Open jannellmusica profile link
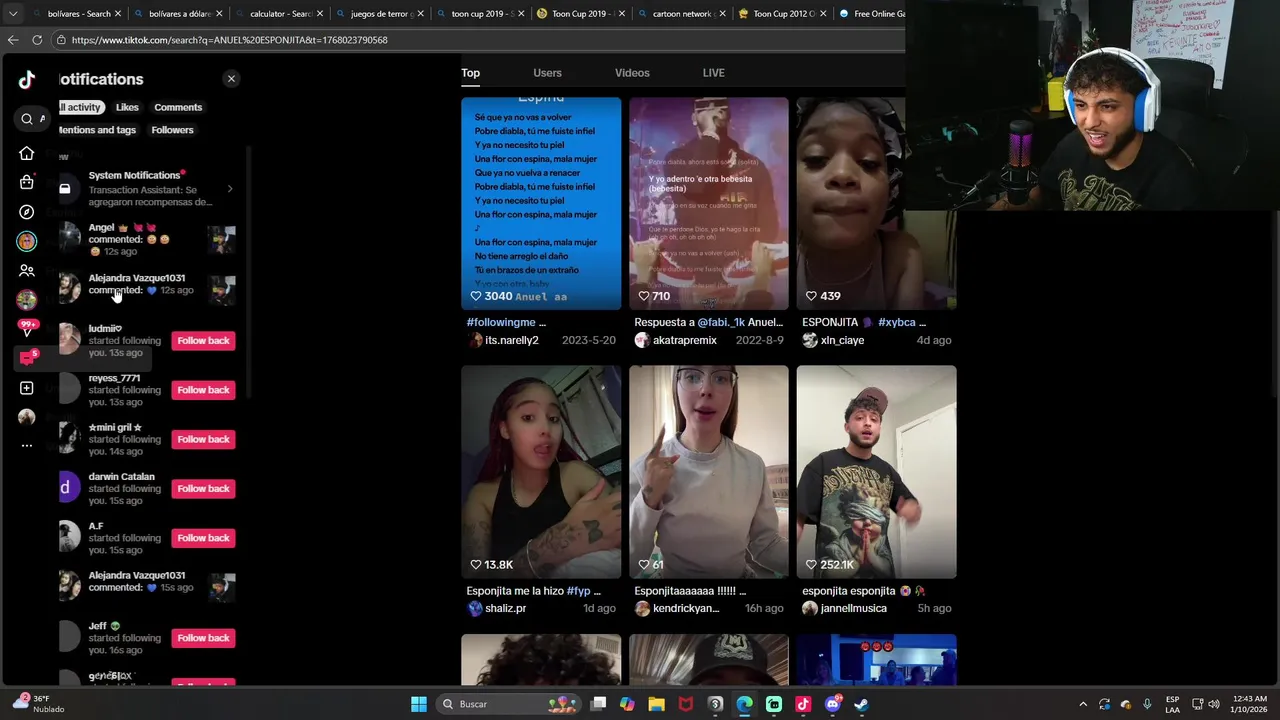 click(853, 608)
